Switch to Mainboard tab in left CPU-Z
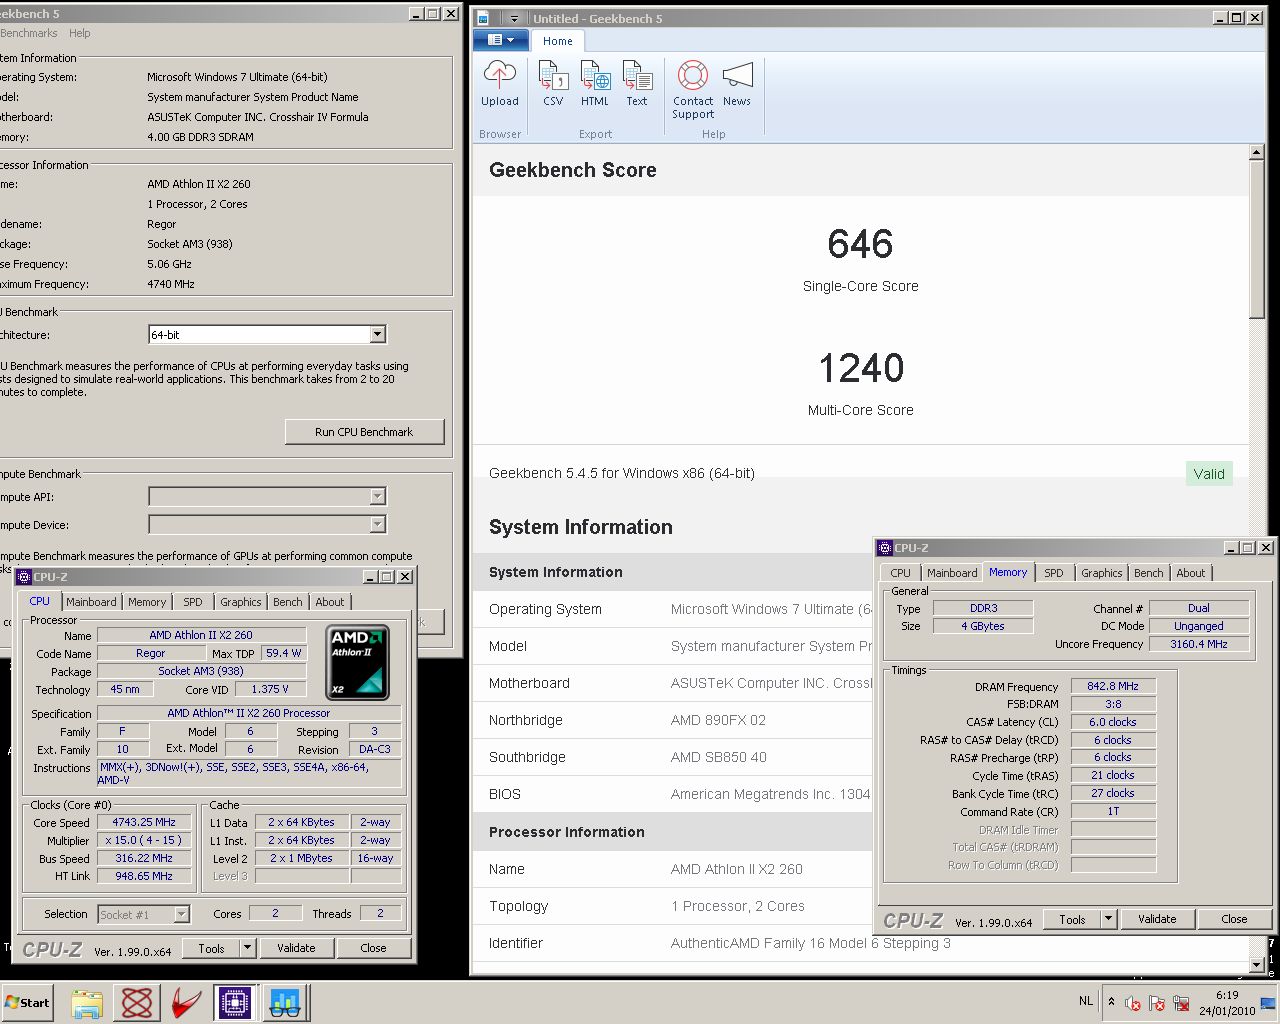This screenshot has height=1024, width=1280. [91, 602]
